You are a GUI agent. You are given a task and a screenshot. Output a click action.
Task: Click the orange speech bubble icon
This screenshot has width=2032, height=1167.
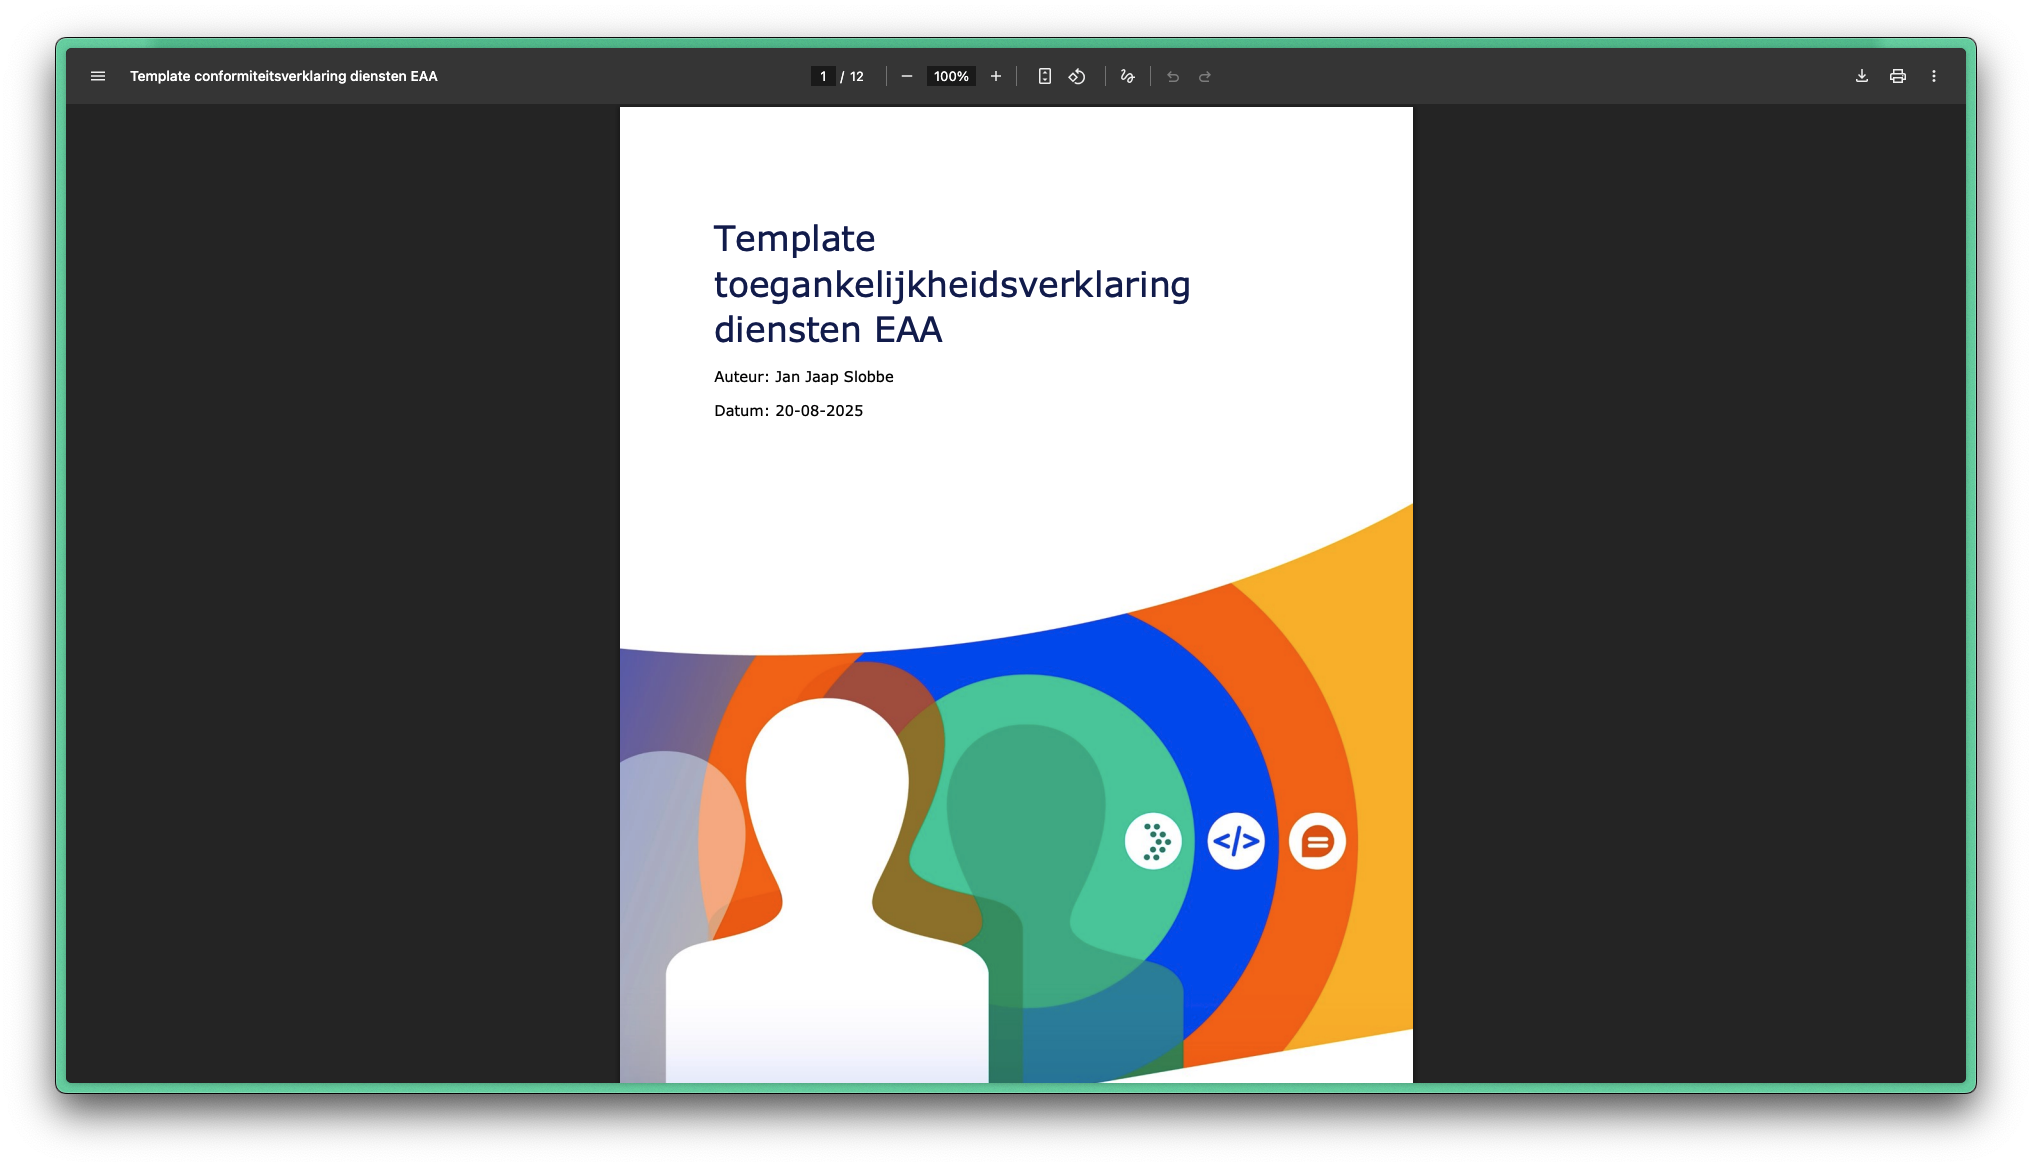1317,841
